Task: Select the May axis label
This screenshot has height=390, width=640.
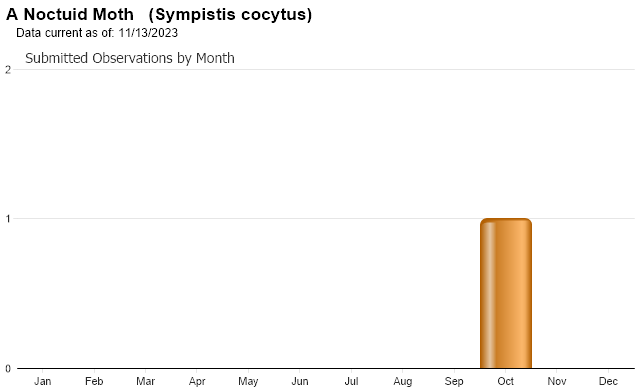Action: (248, 381)
